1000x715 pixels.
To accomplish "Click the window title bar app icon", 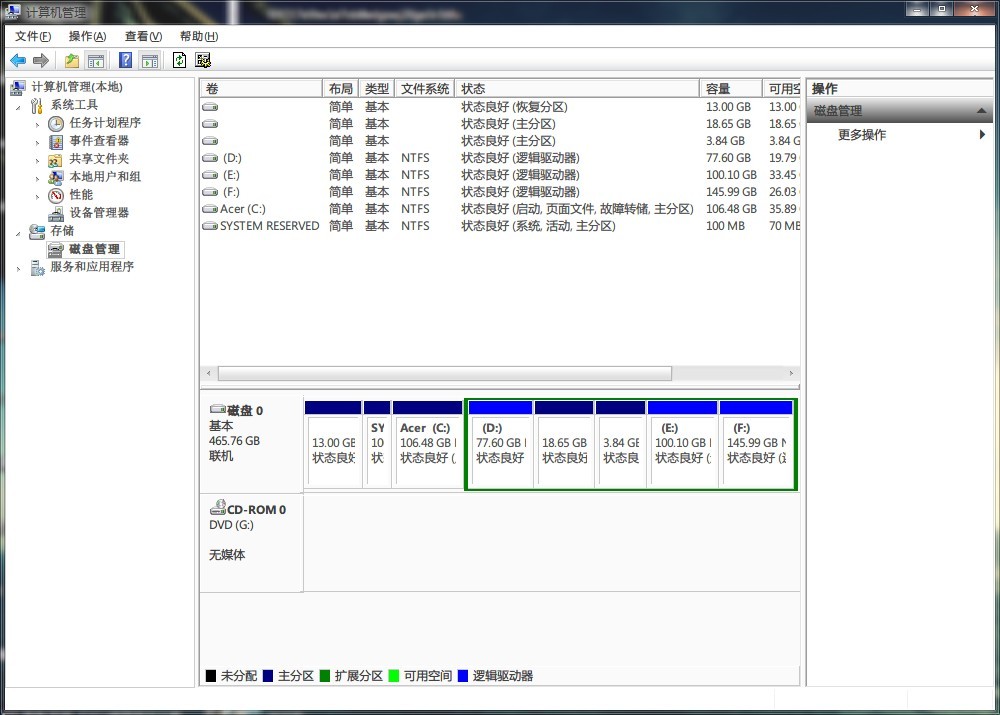I will tap(12, 11).
